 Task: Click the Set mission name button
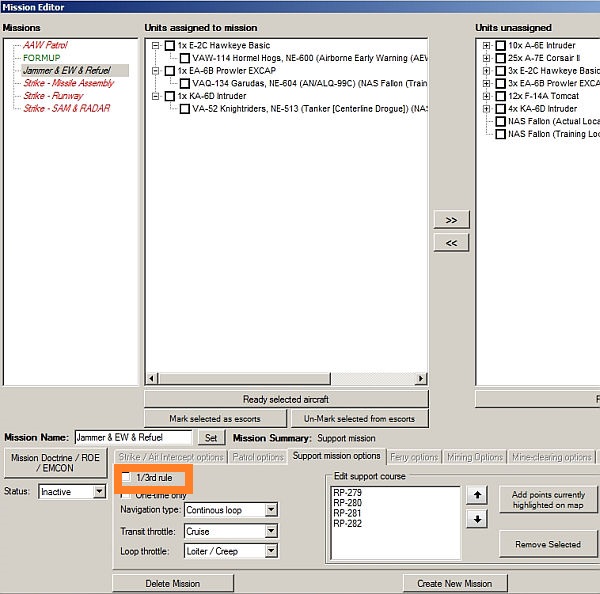211,437
